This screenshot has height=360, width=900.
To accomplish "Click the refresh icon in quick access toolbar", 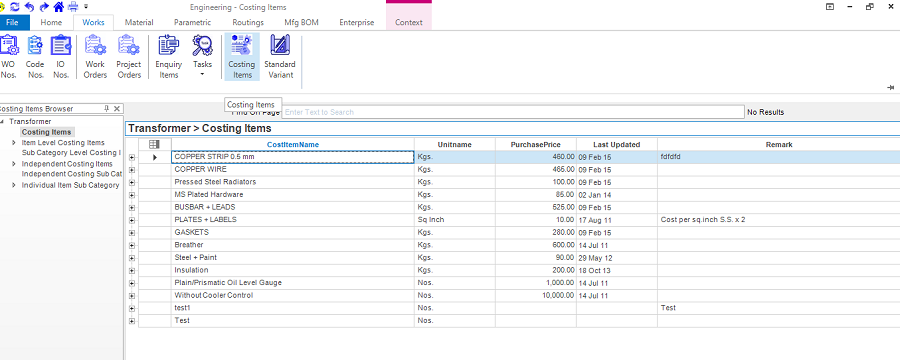I will 15,7.
